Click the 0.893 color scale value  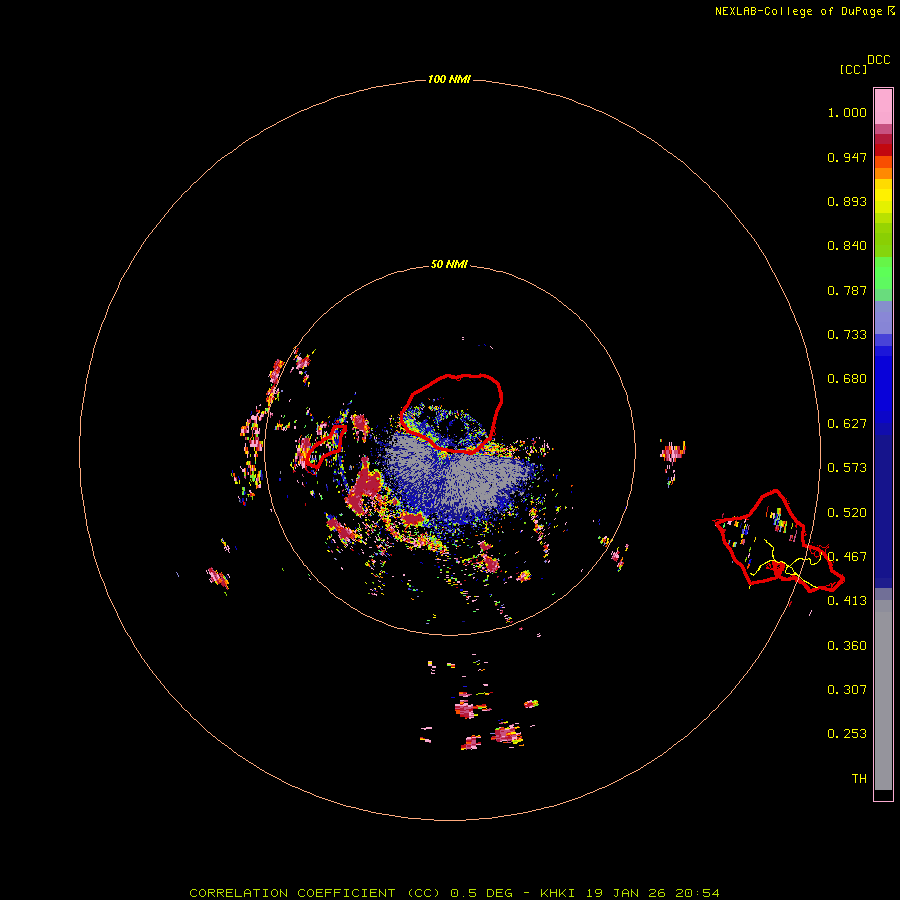pos(847,201)
